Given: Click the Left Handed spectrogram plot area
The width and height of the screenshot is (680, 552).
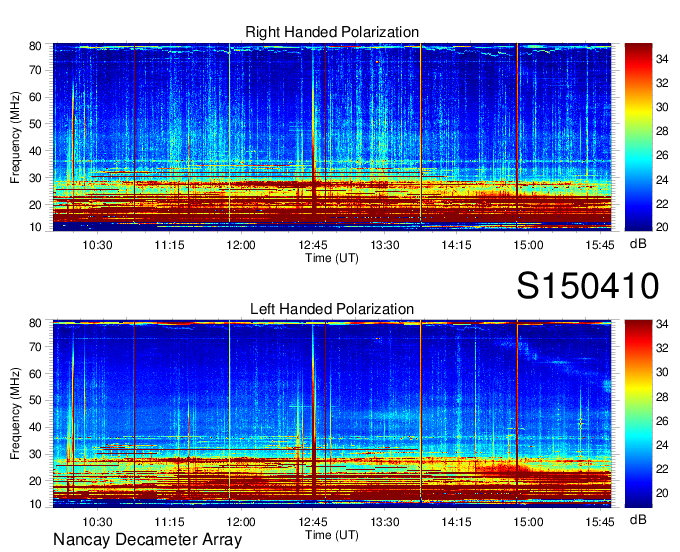Looking at the screenshot, I should point(332,414).
